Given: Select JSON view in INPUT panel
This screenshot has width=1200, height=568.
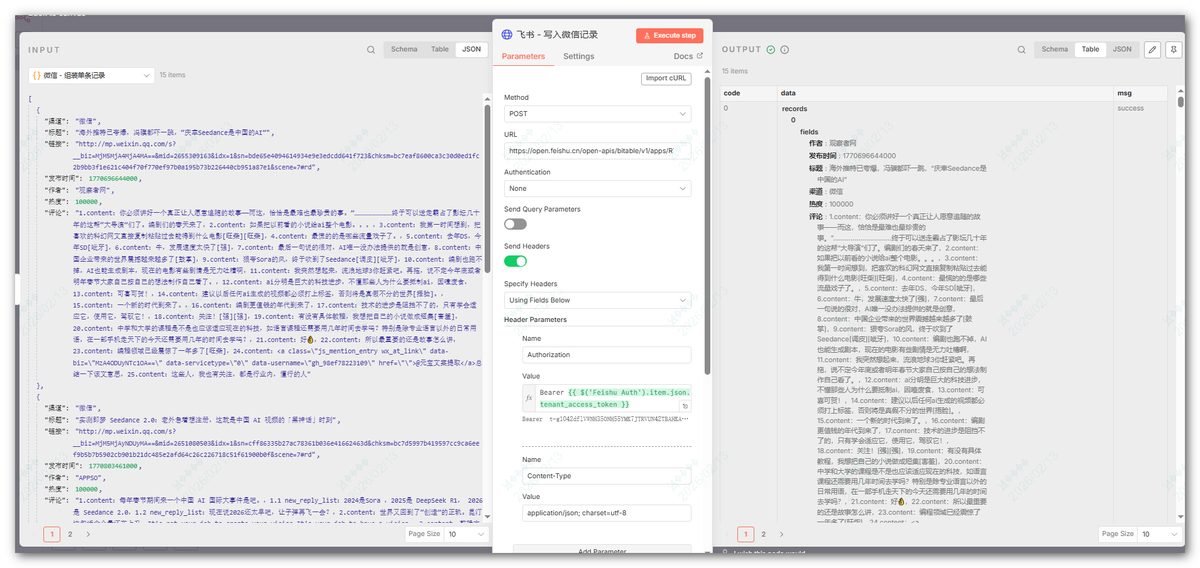Looking at the screenshot, I should [470, 49].
